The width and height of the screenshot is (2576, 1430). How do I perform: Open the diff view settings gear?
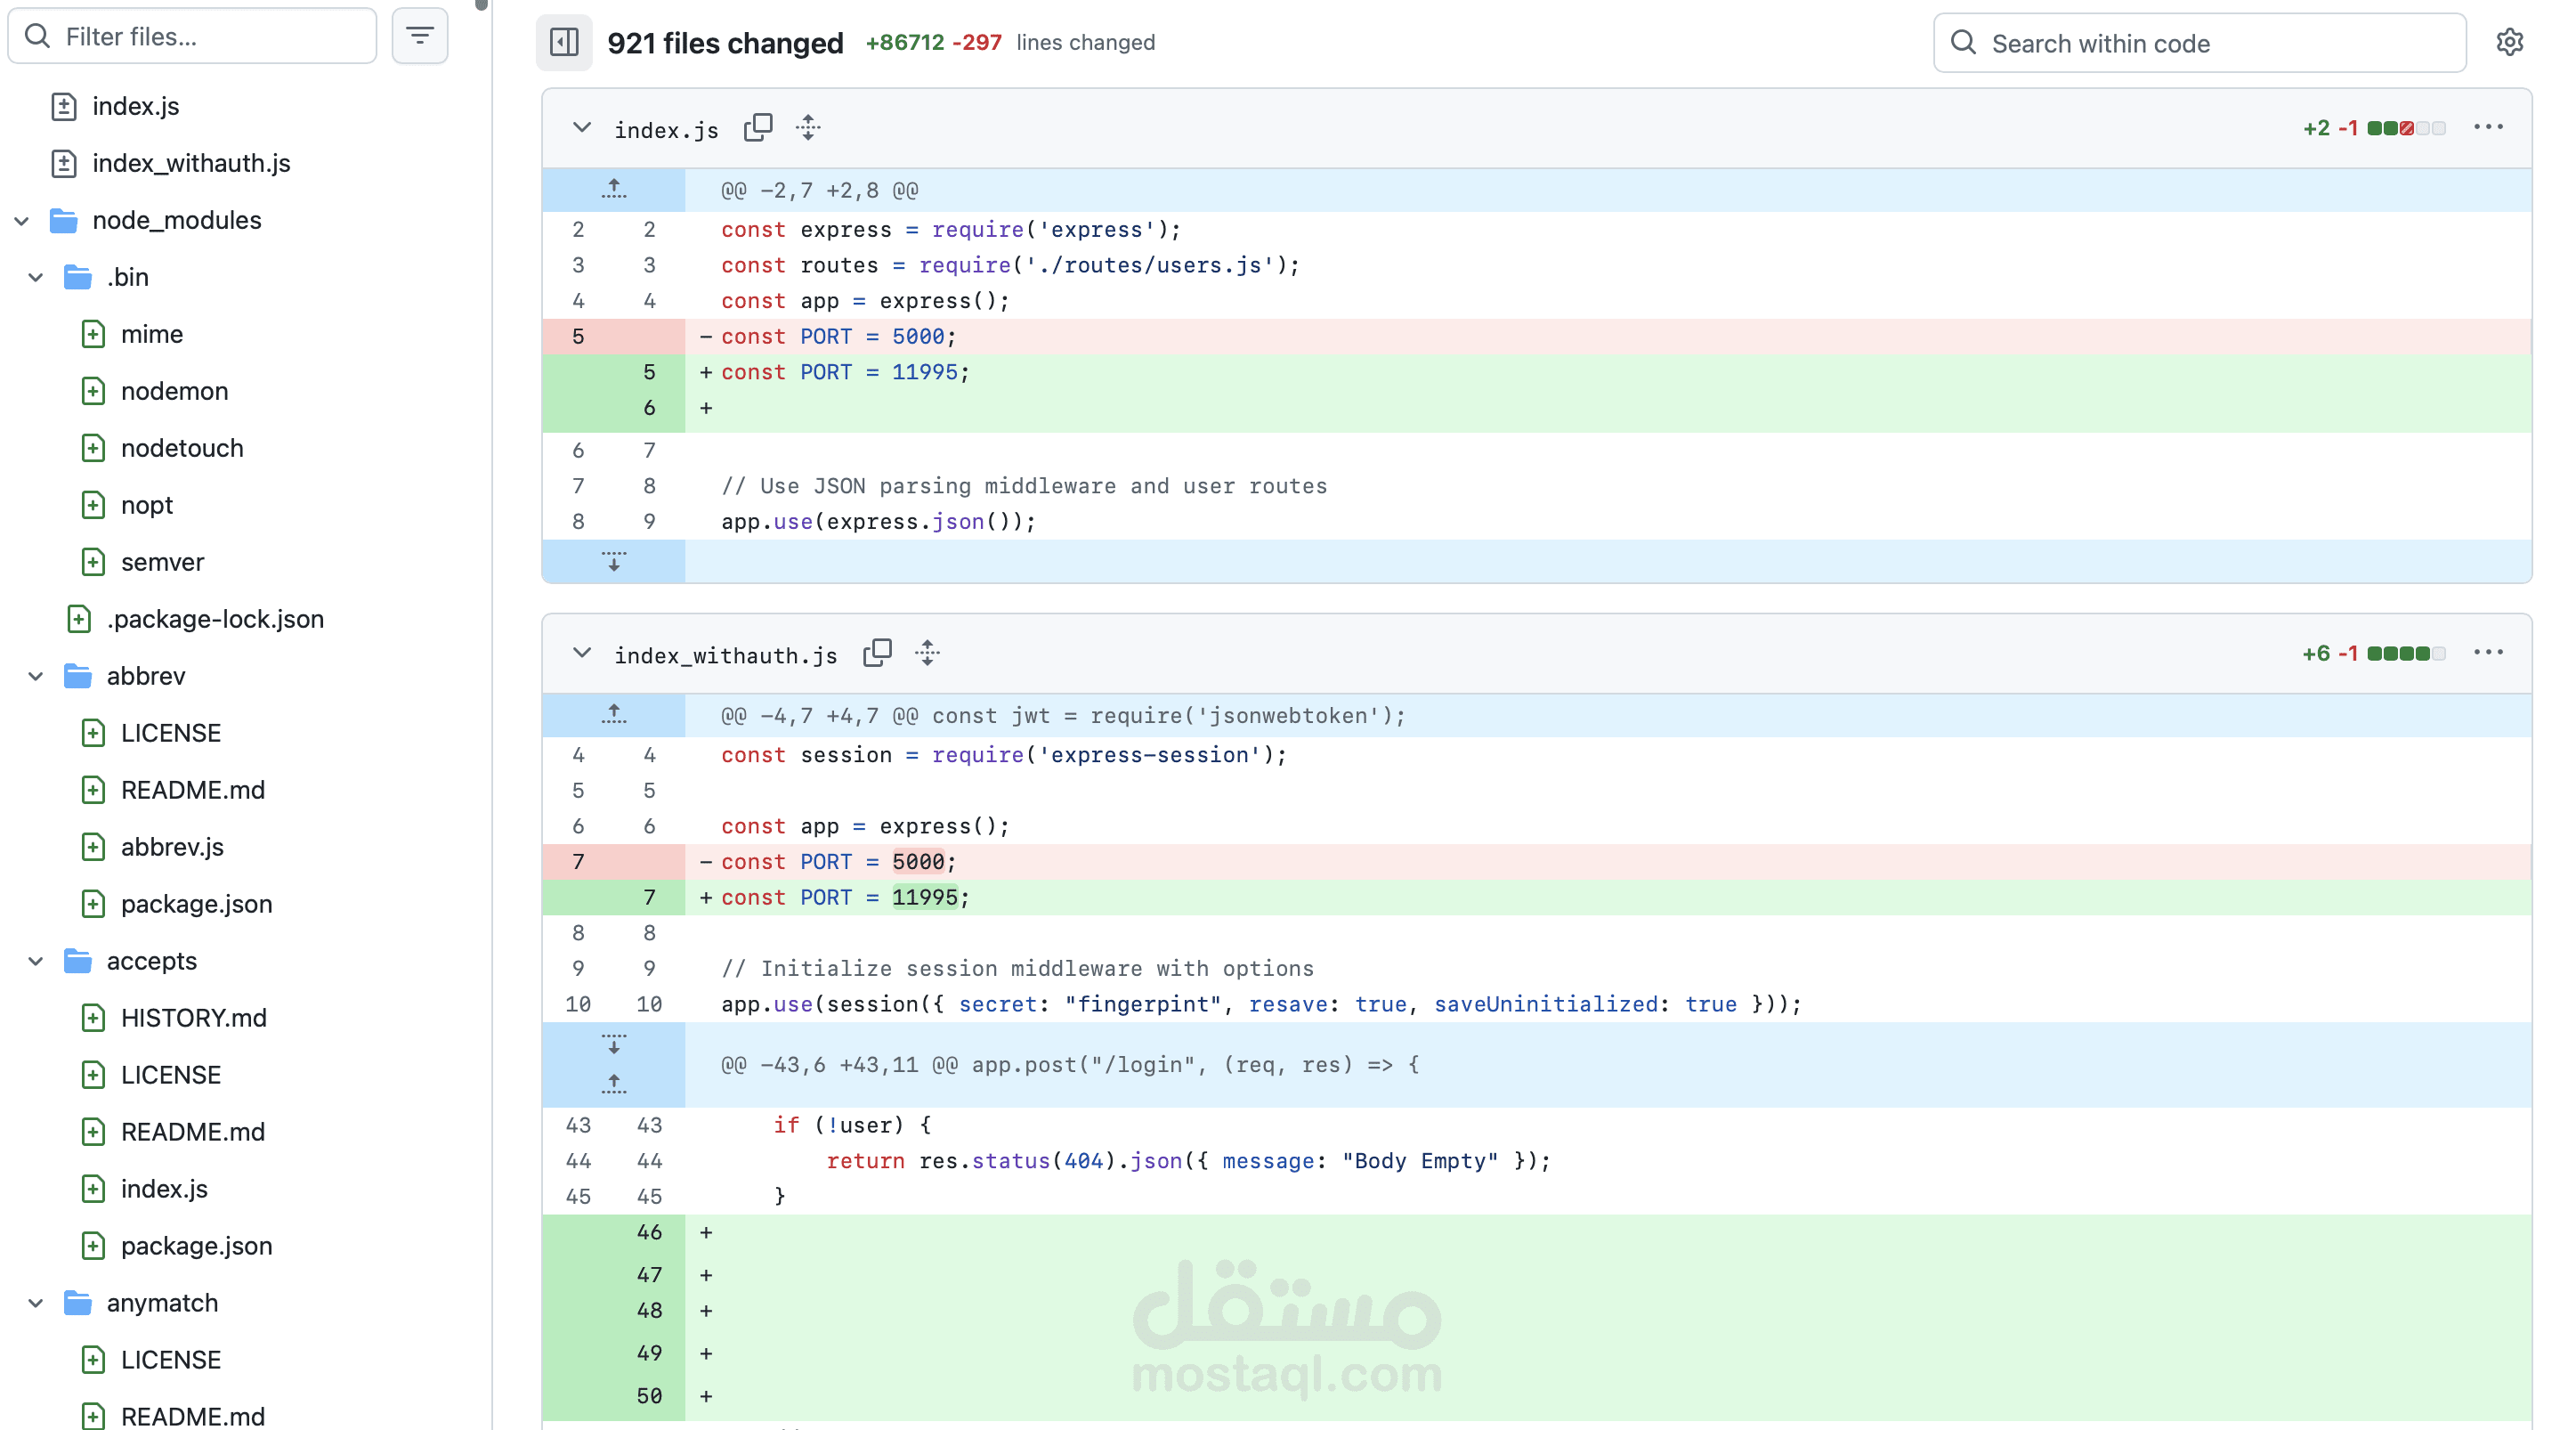[2511, 42]
